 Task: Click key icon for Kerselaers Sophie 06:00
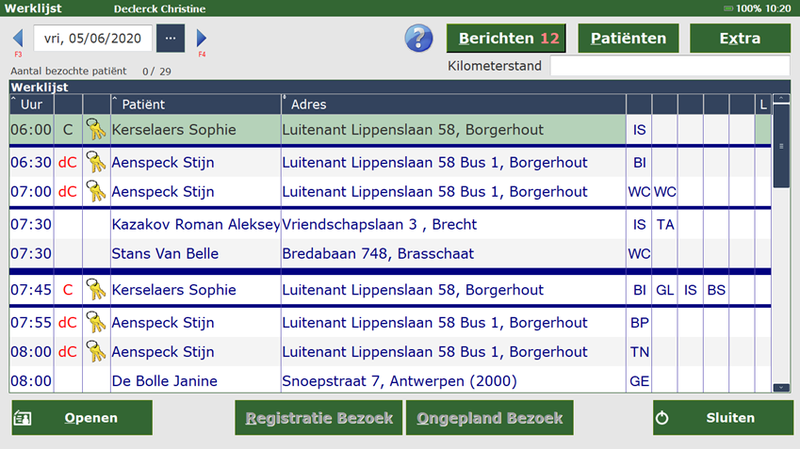tap(96, 129)
